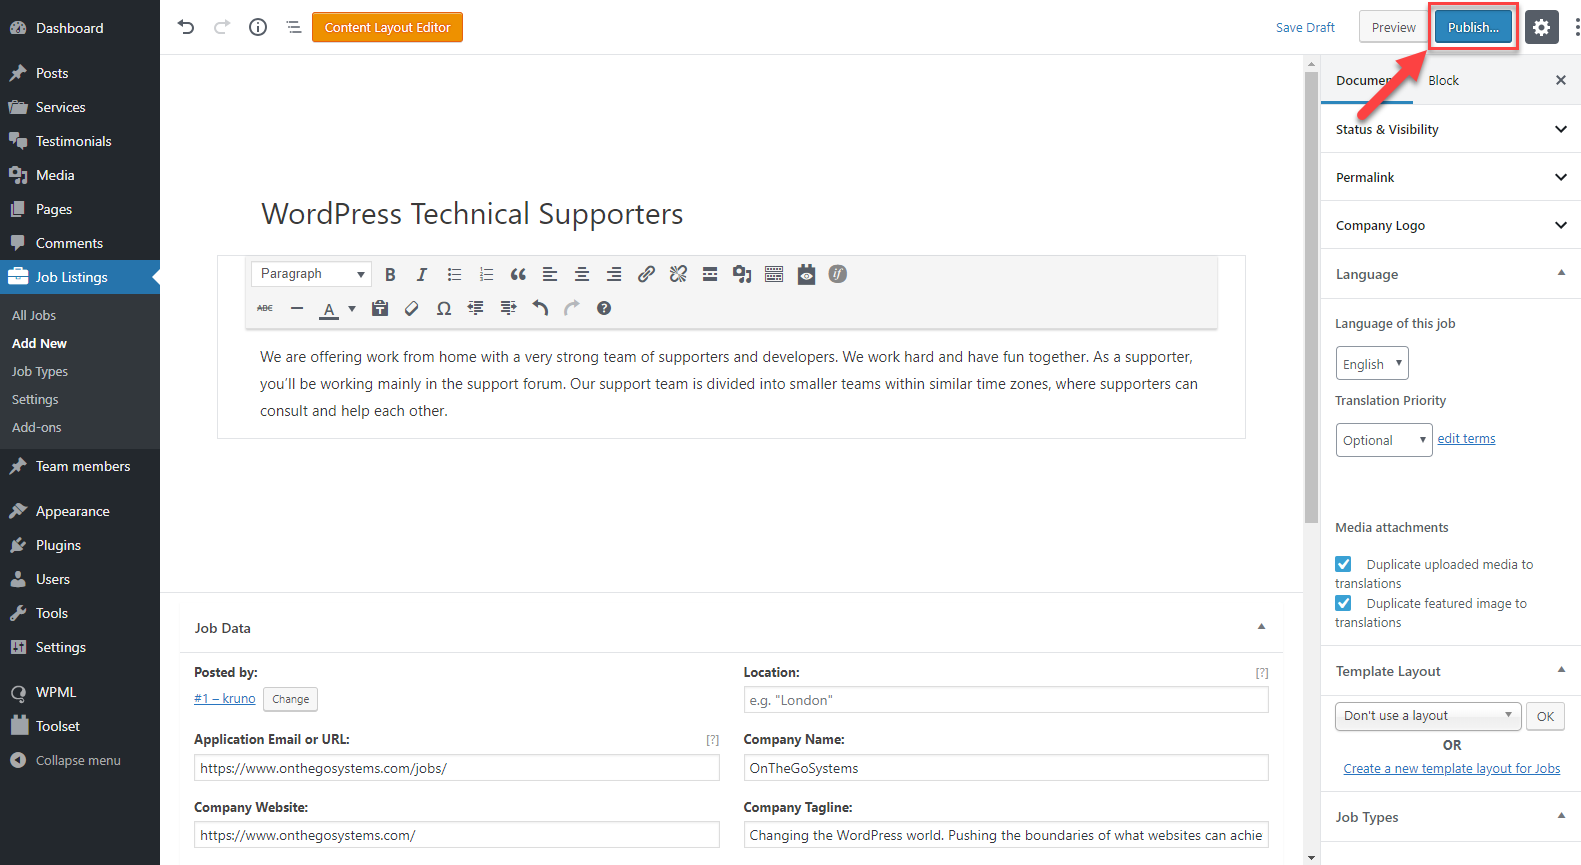Screen dimensions: 1581x865
Task: Click the Toolset access eye icon
Action: (x=806, y=274)
